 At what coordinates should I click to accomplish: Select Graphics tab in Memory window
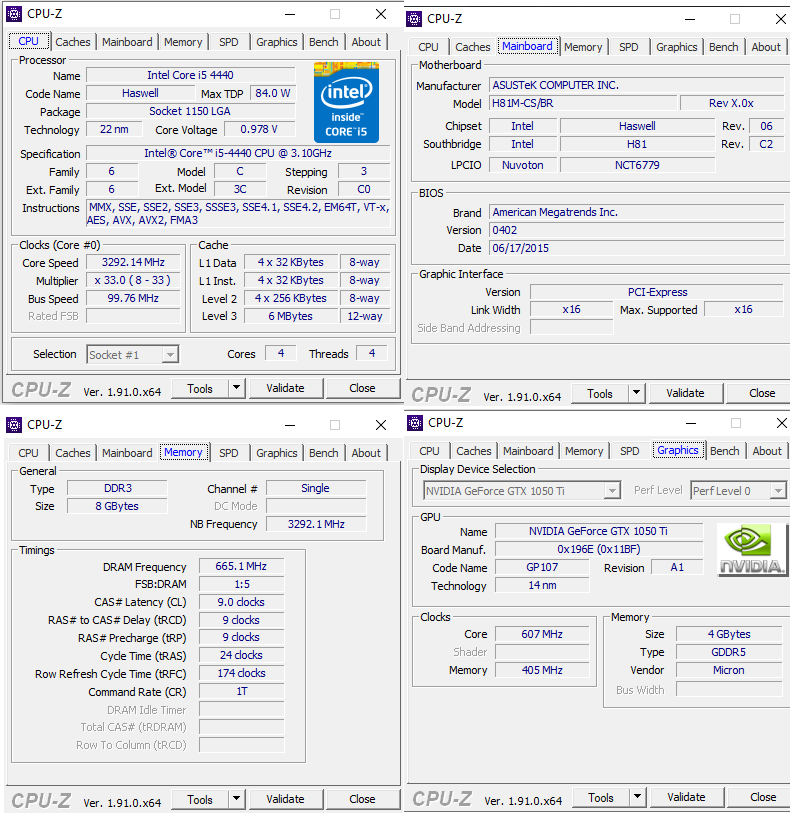point(277,453)
